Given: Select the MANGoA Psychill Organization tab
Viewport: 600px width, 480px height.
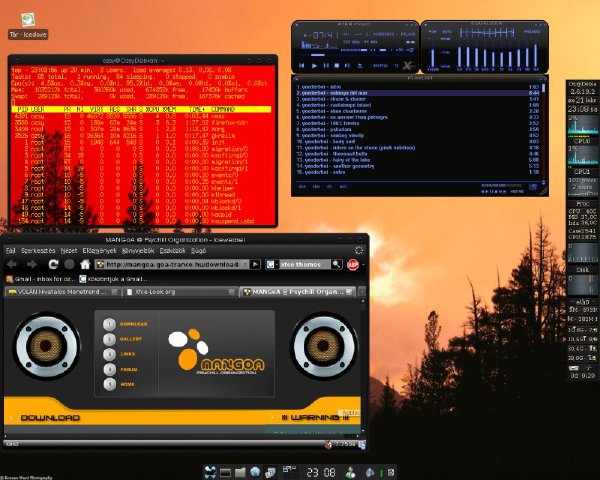Looking at the screenshot, I should tap(297, 292).
